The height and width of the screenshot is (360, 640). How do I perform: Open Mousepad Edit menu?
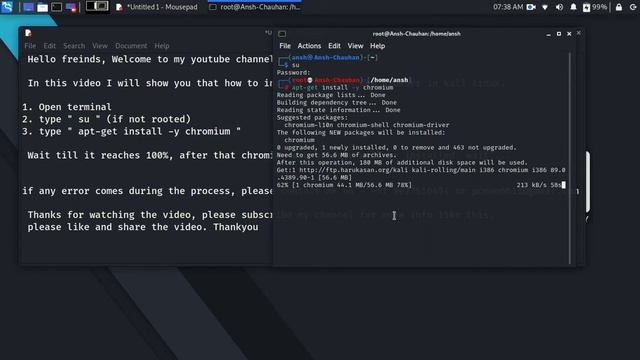[x=50, y=46]
